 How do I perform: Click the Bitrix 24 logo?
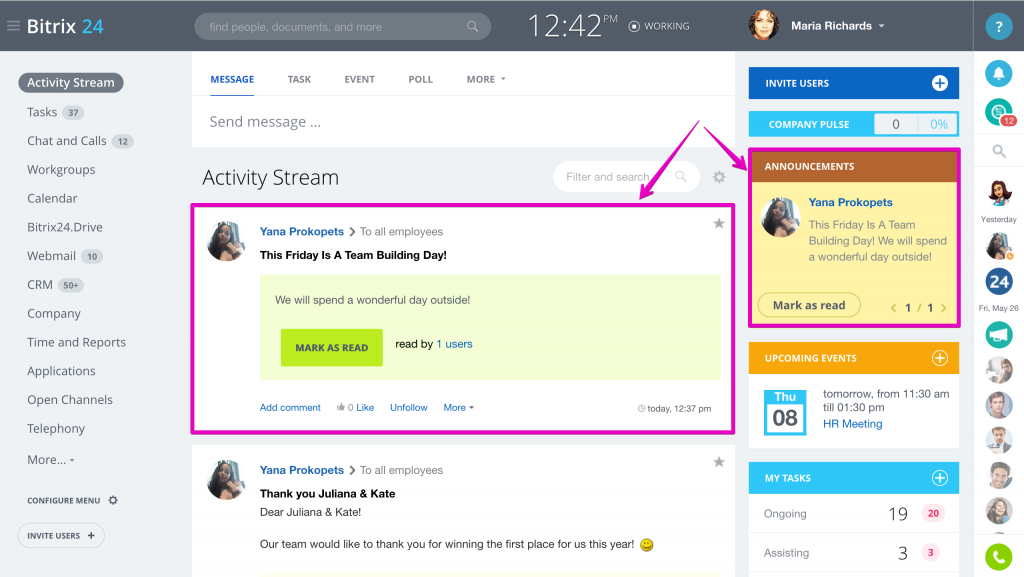click(65, 26)
